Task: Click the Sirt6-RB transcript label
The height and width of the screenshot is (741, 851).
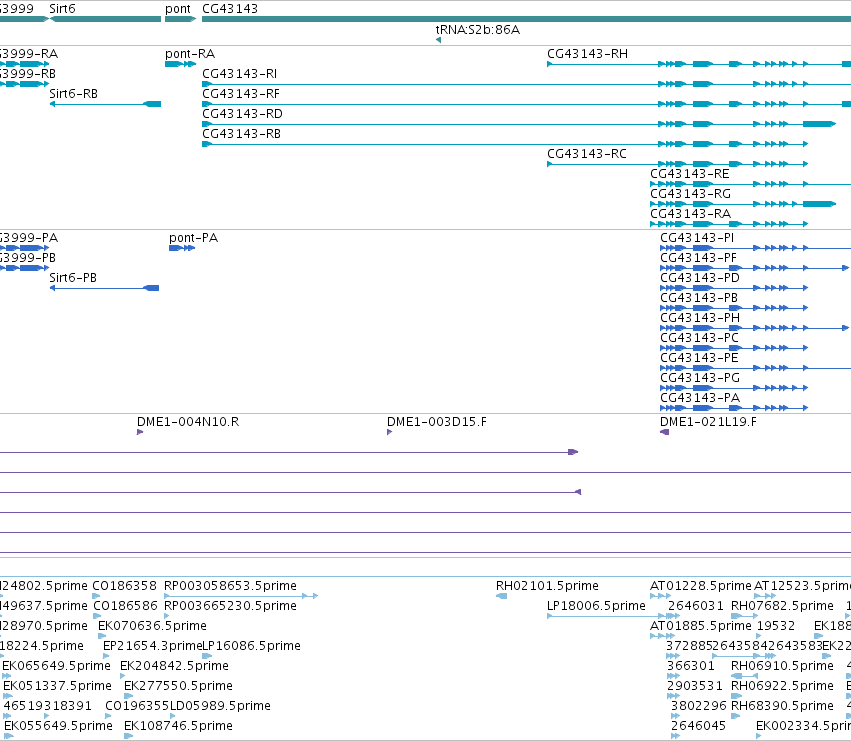Action: point(74,94)
